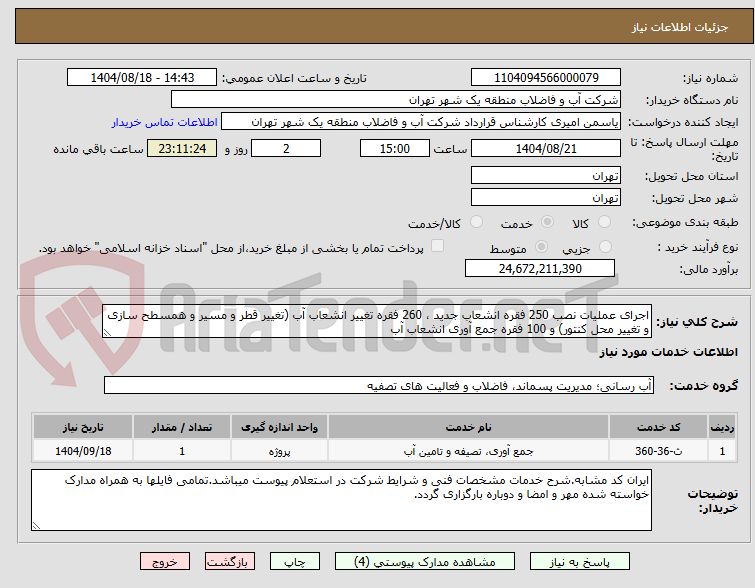The width and height of the screenshot is (755, 588).
Task: Click the days remaining field showing 2
Action: (x=286, y=148)
